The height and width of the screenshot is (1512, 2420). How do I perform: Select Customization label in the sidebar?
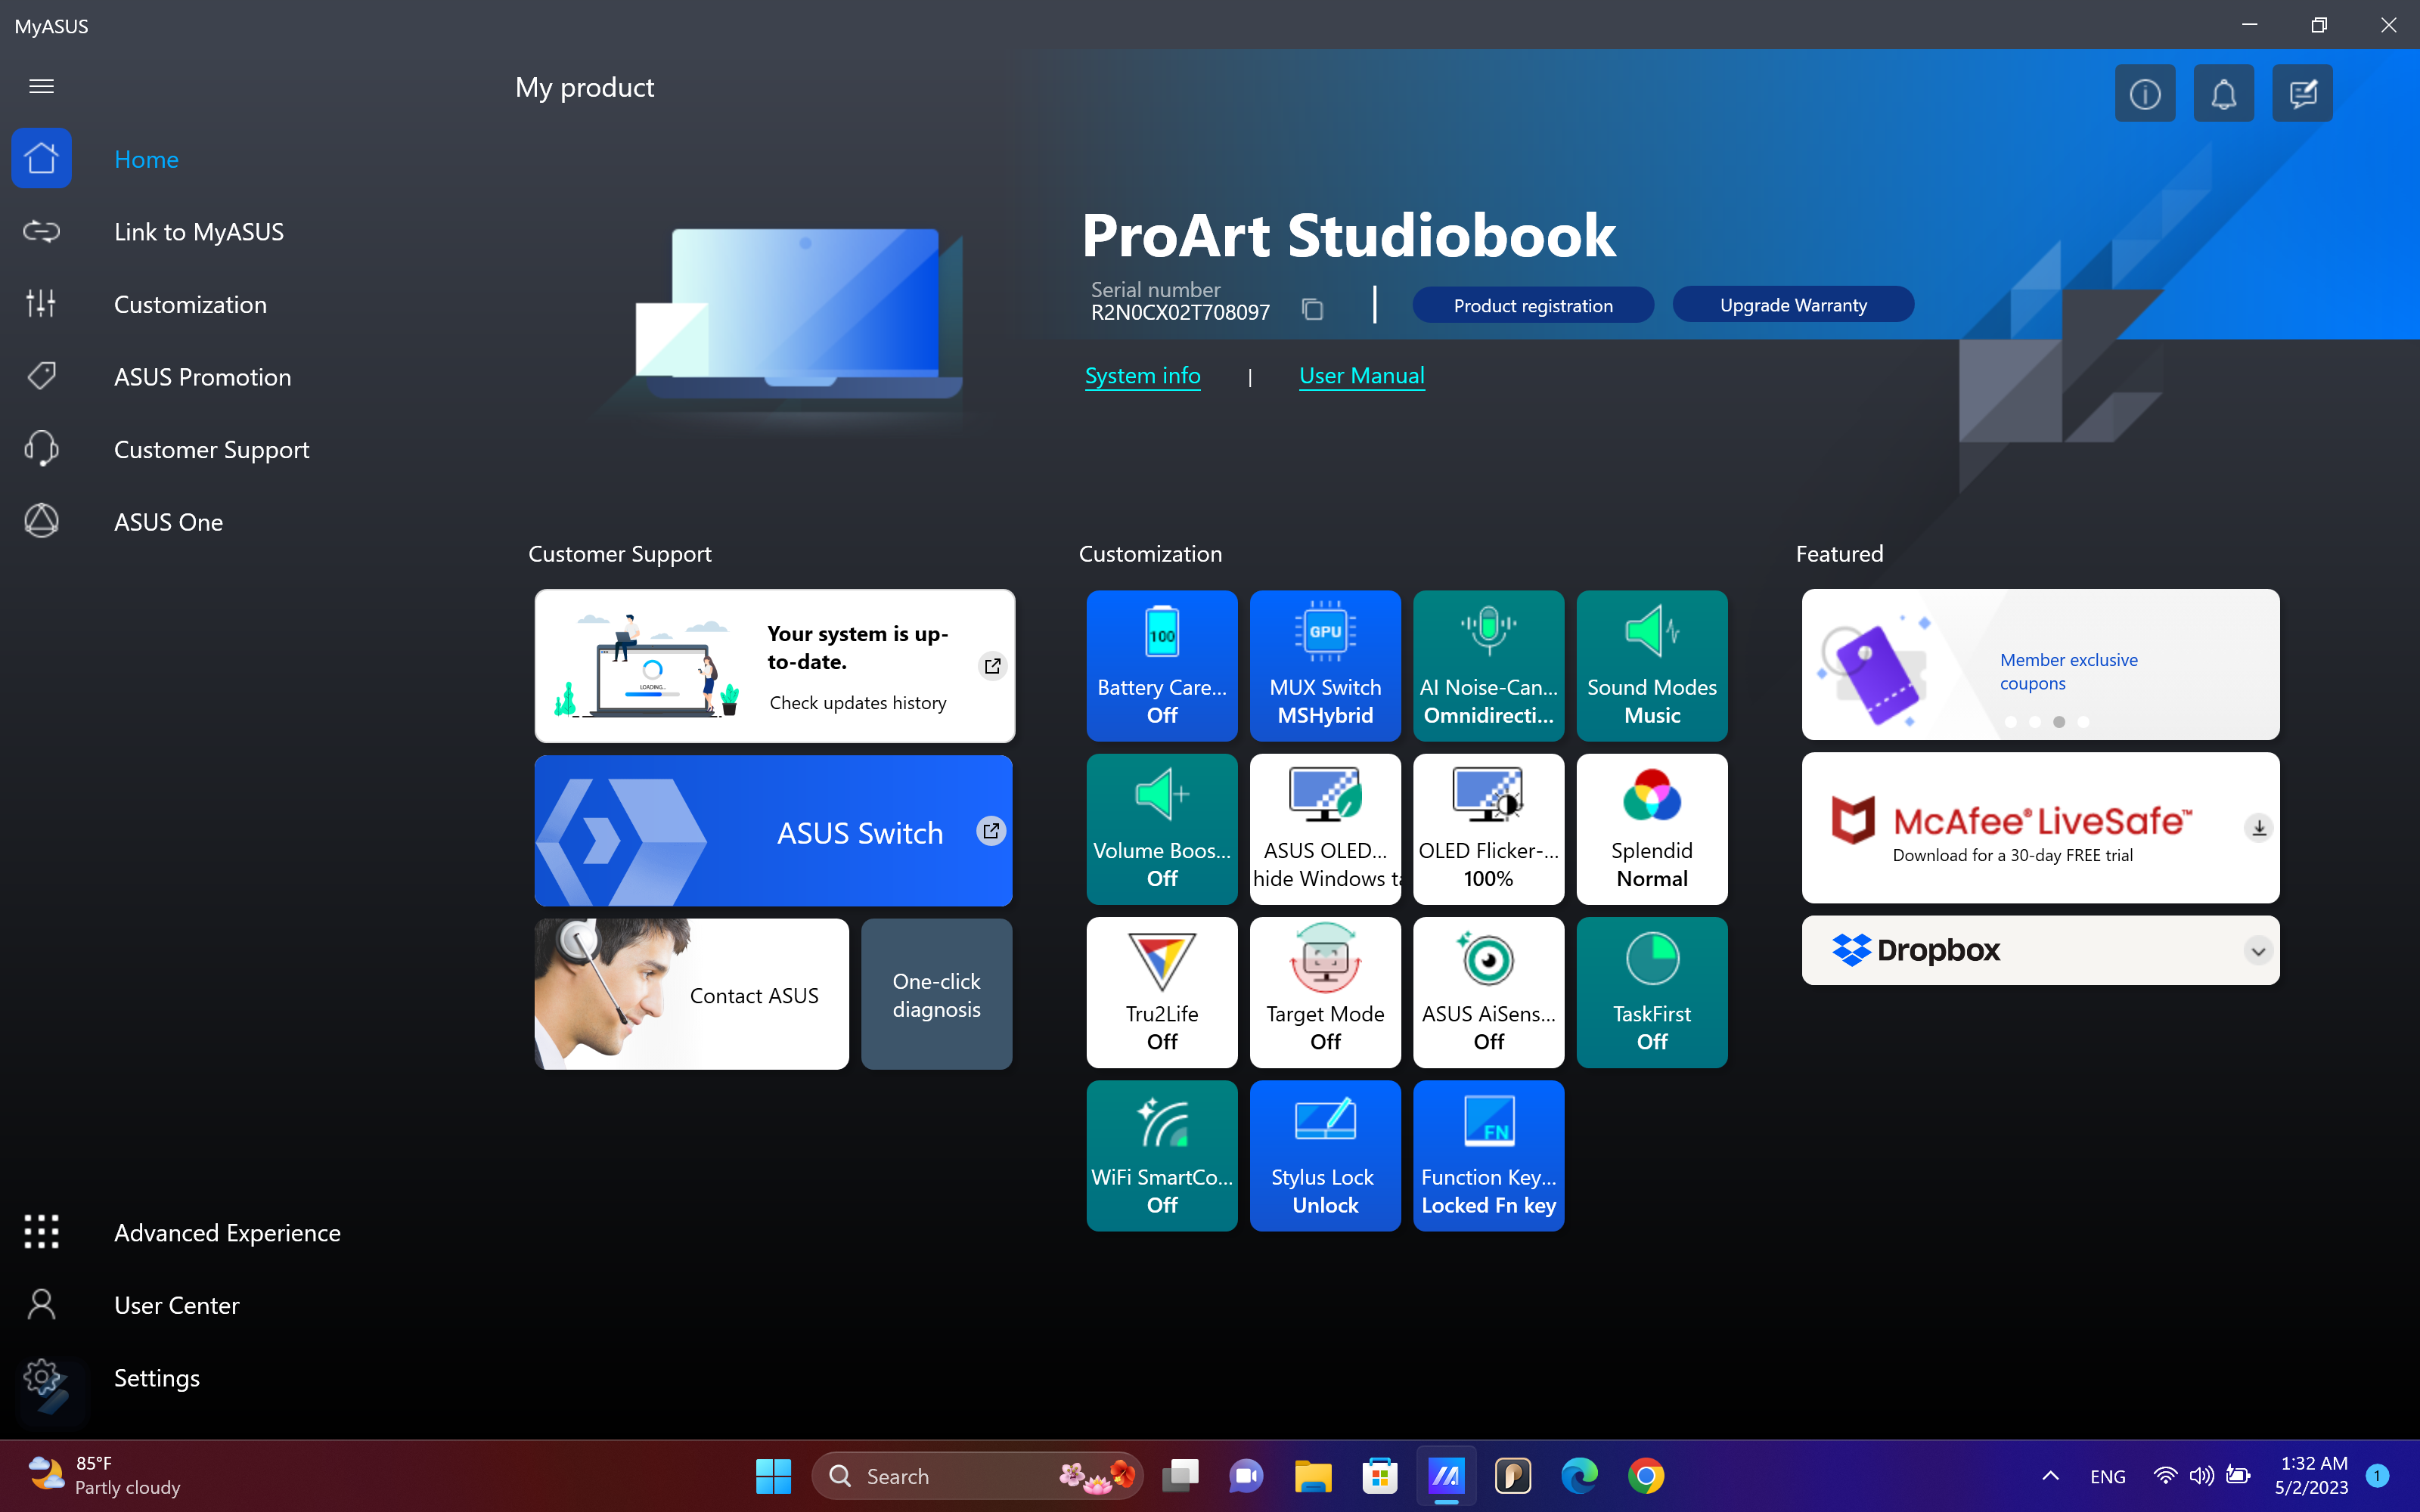click(190, 304)
